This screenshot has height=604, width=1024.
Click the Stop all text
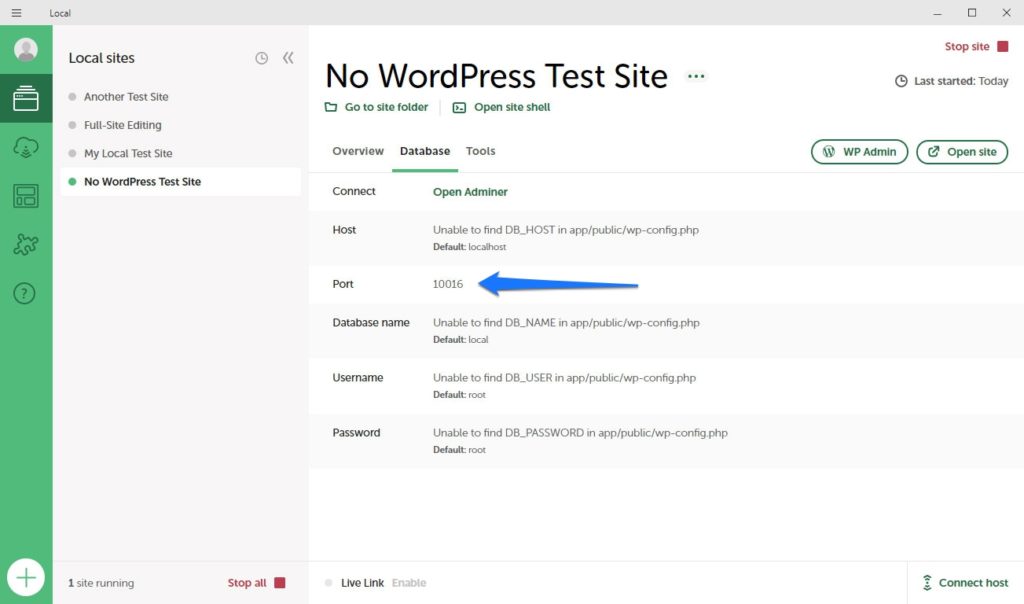[247, 582]
